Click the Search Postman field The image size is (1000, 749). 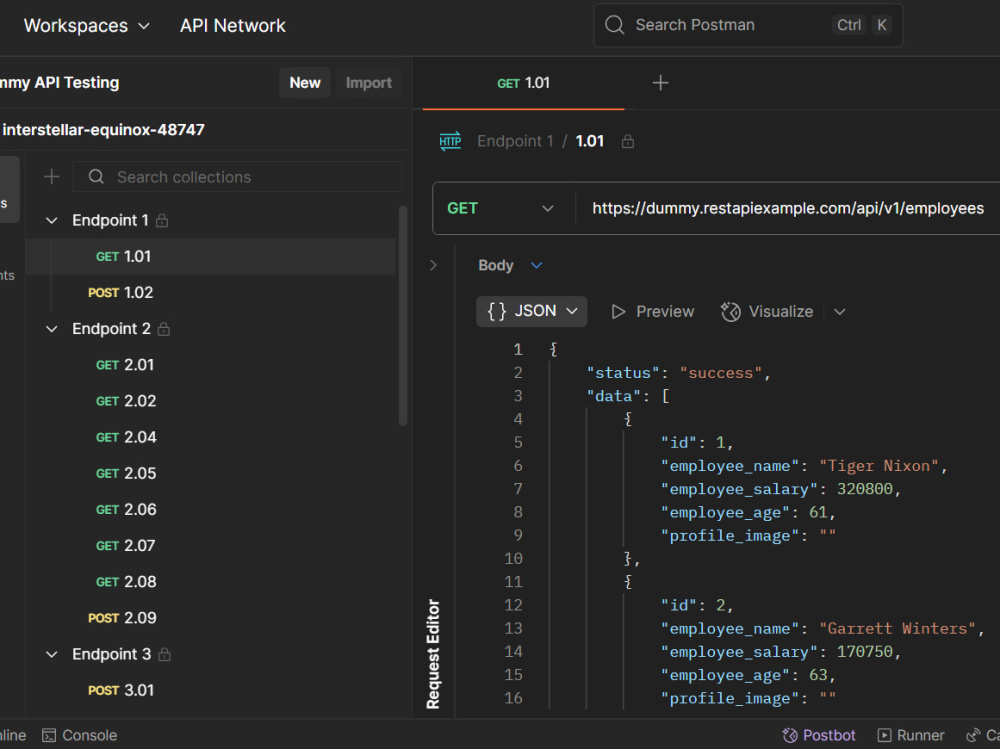pyautogui.click(x=748, y=25)
